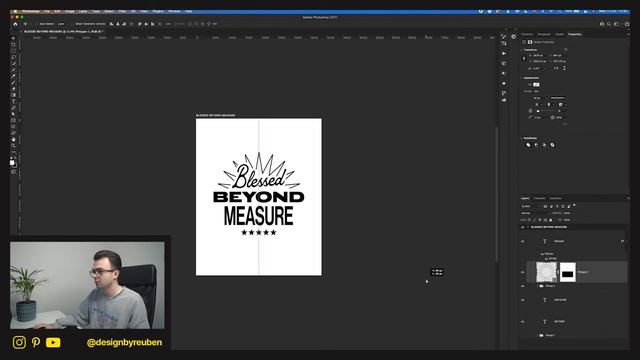The height and width of the screenshot is (360, 640).
Task: Hide the MEASURE text layer
Action: tap(522, 300)
